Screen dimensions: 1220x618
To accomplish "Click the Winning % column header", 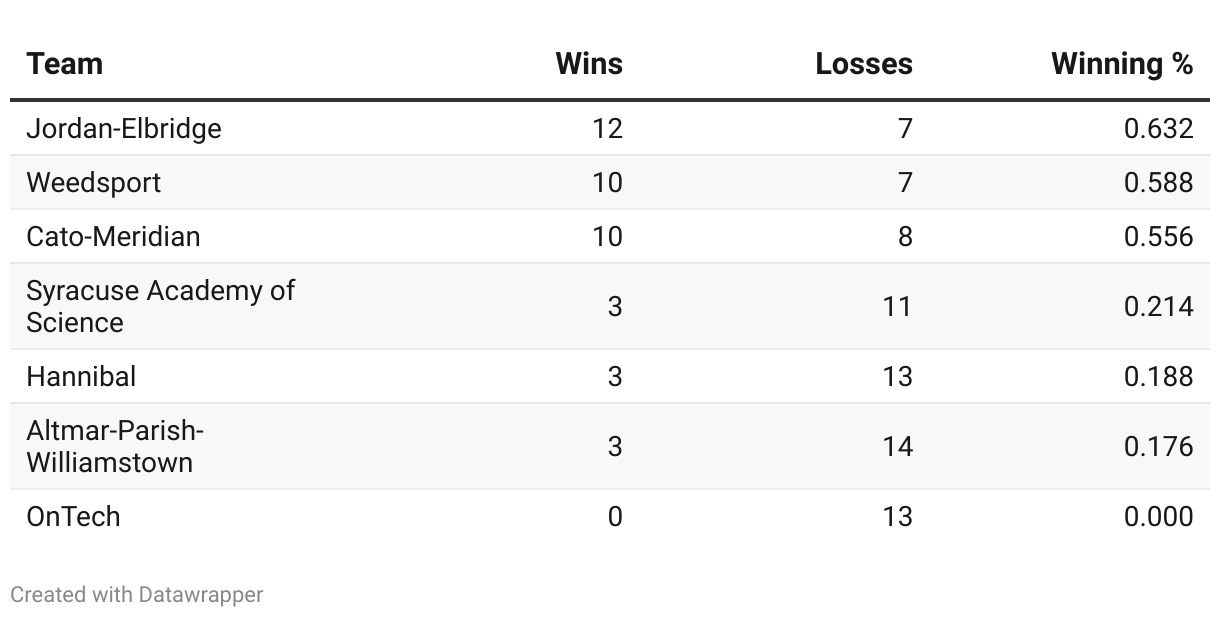I will point(1122,64).
